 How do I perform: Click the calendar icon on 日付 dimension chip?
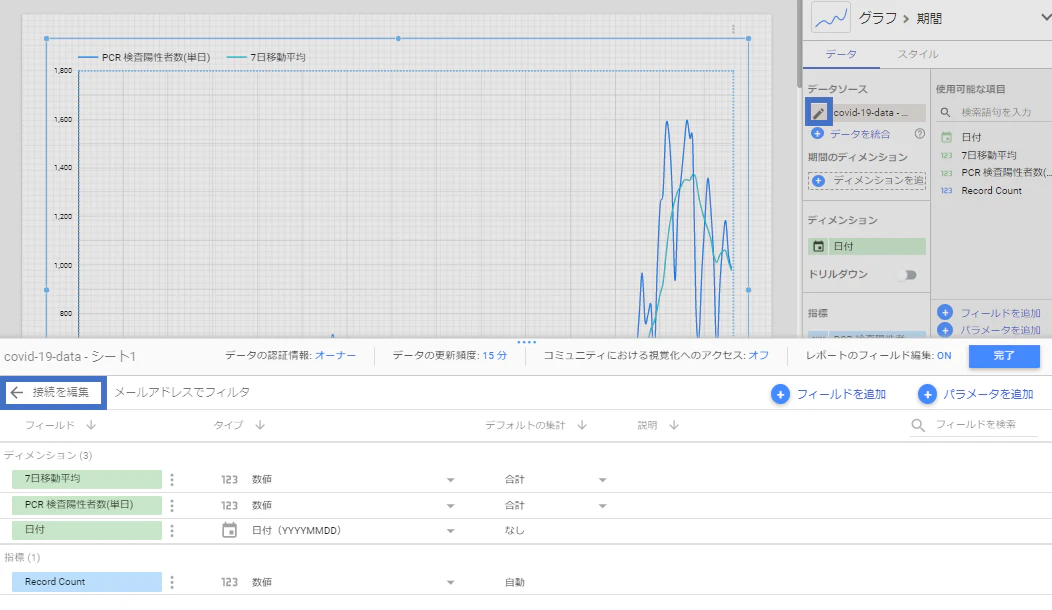point(819,246)
